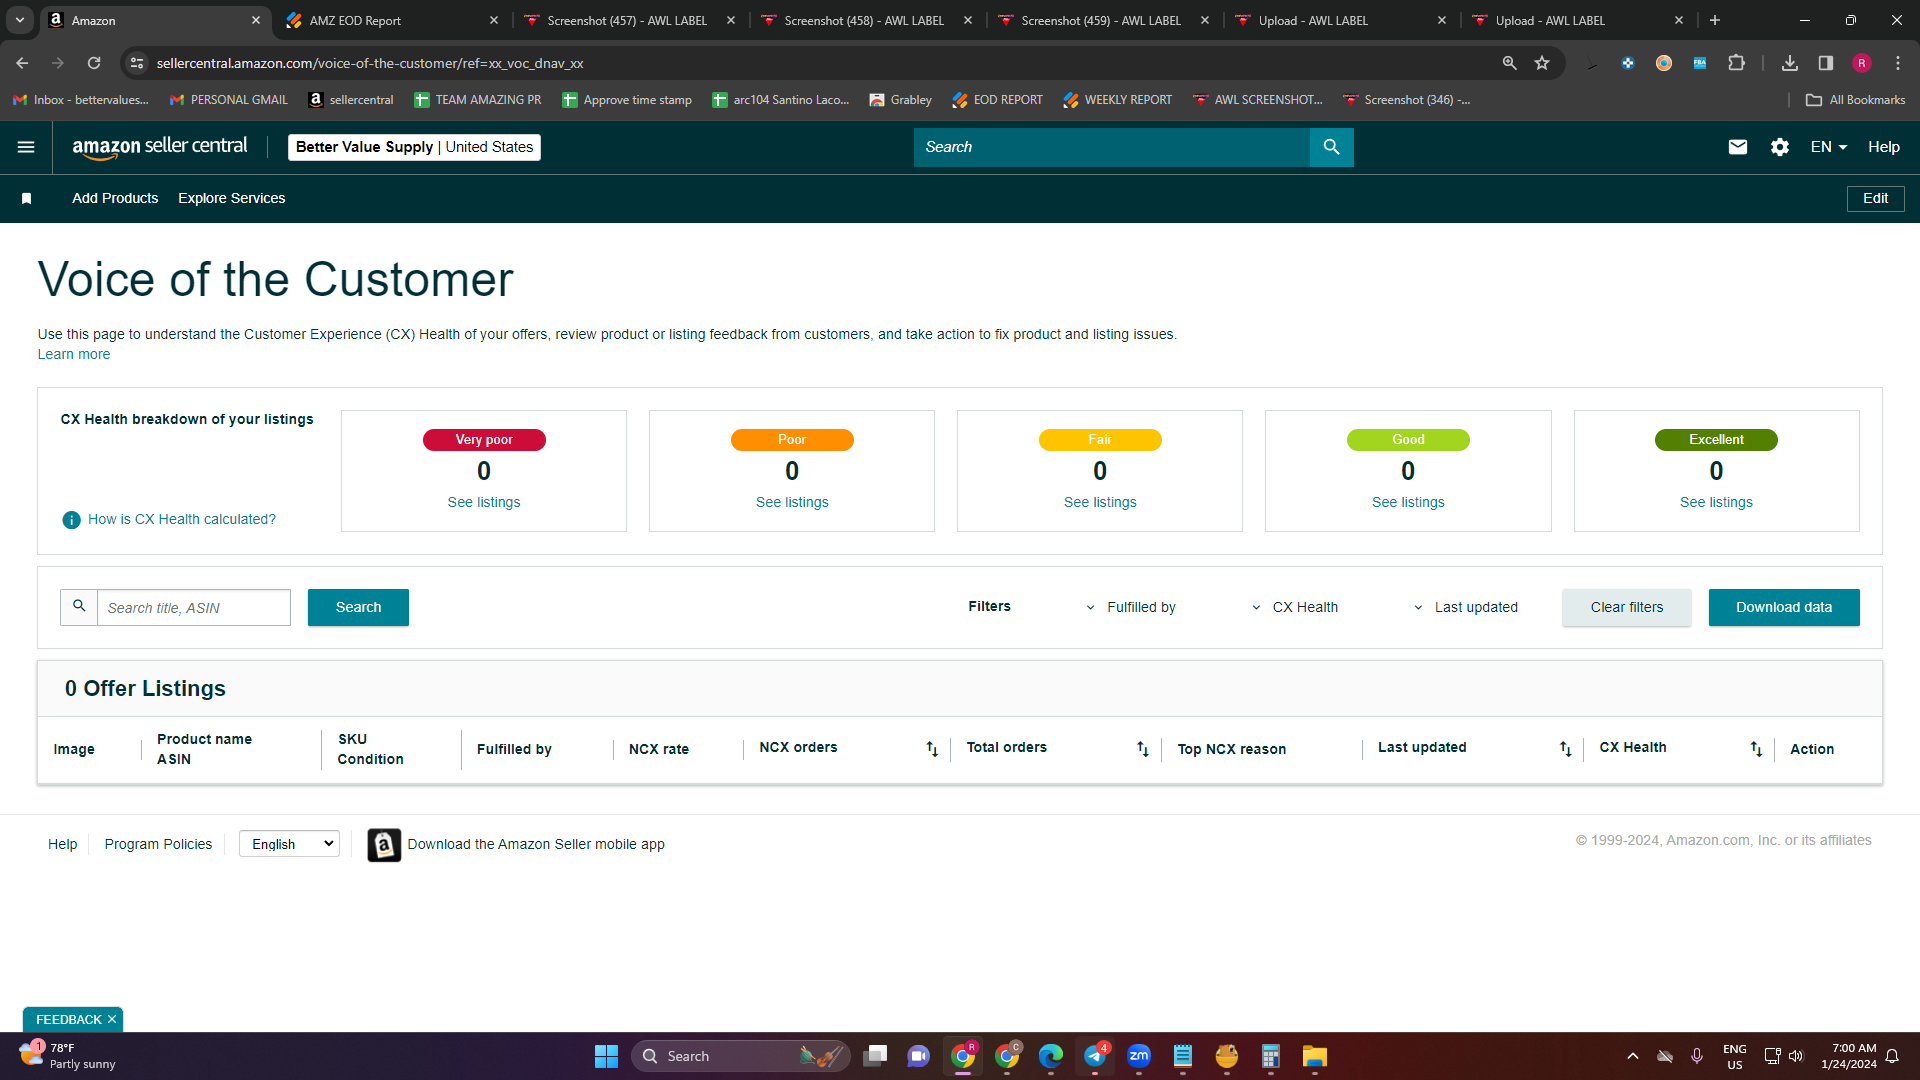Open the Calculator app in taskbar
The image size is (1920, 1080).
tap(1271, 1056)
